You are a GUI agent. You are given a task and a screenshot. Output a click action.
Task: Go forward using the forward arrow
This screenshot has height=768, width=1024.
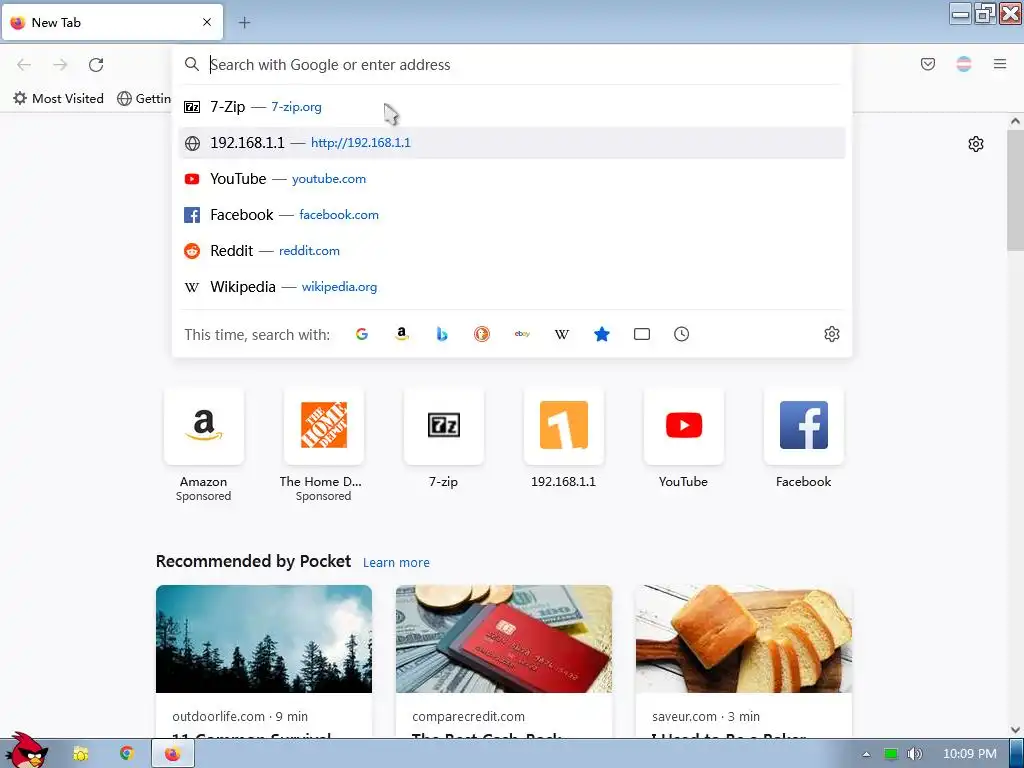coord(60,65)
